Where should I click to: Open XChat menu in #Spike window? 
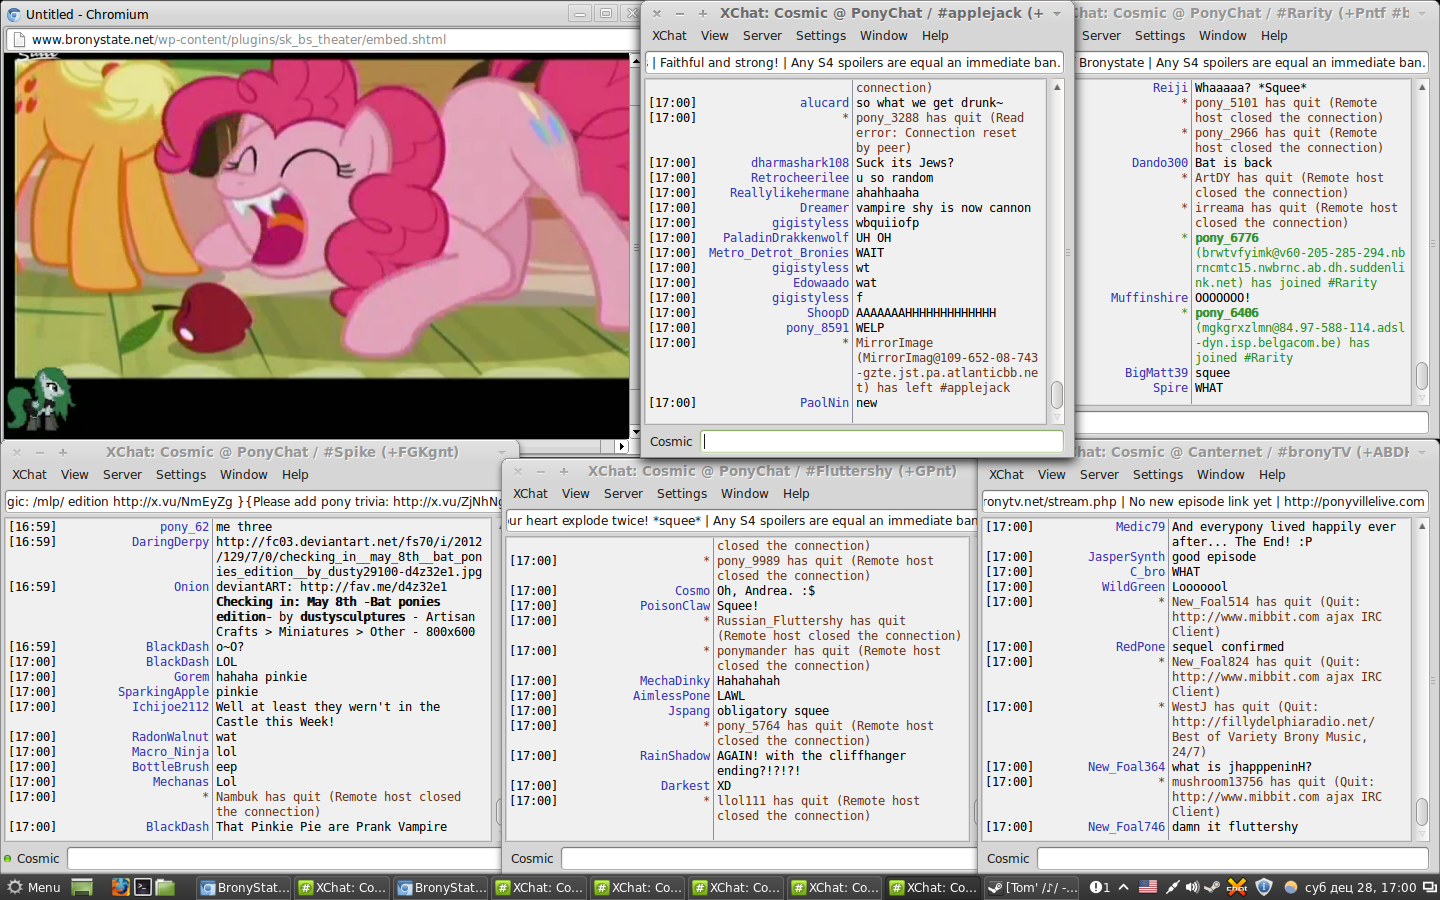click(29, 475)
